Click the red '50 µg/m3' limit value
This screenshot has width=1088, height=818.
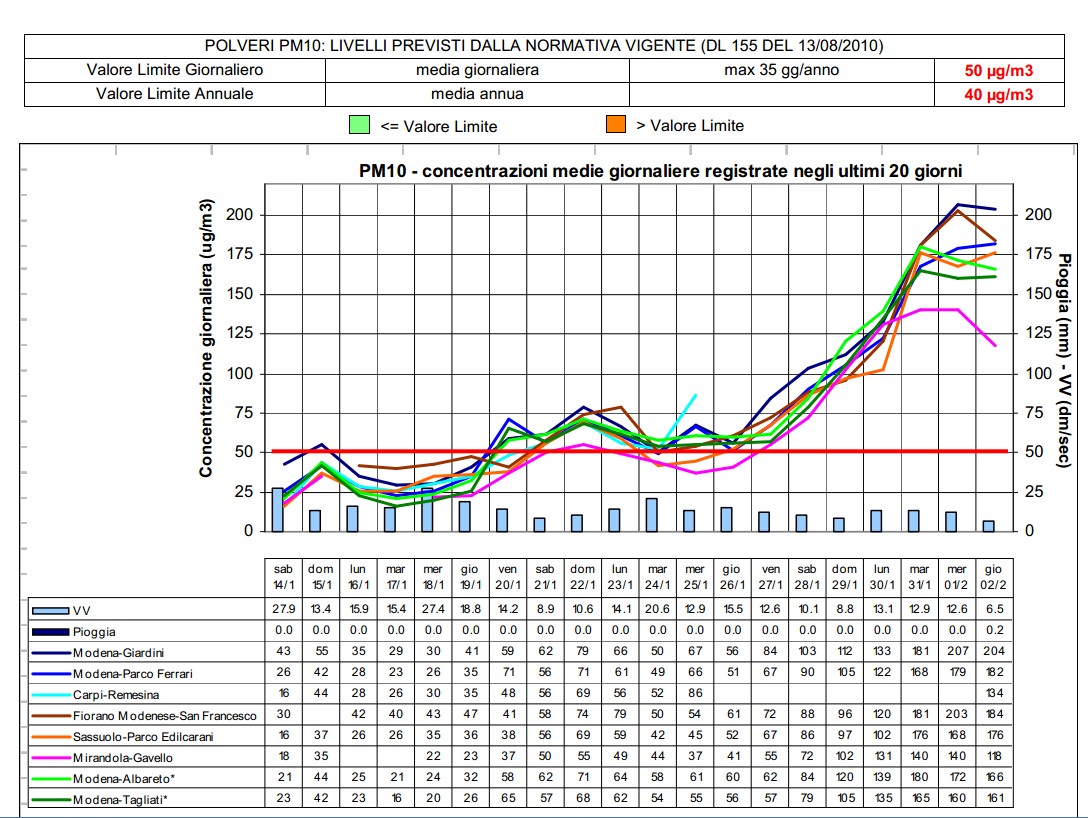point(997,71)
